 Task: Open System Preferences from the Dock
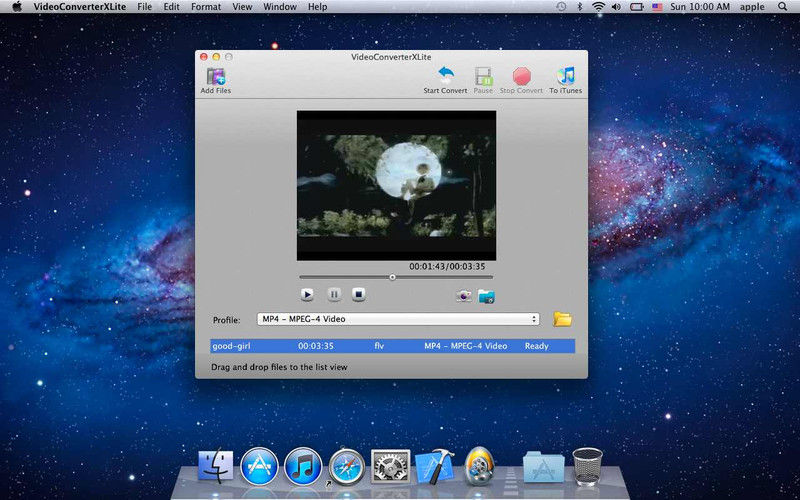click(x=391, y=466)
